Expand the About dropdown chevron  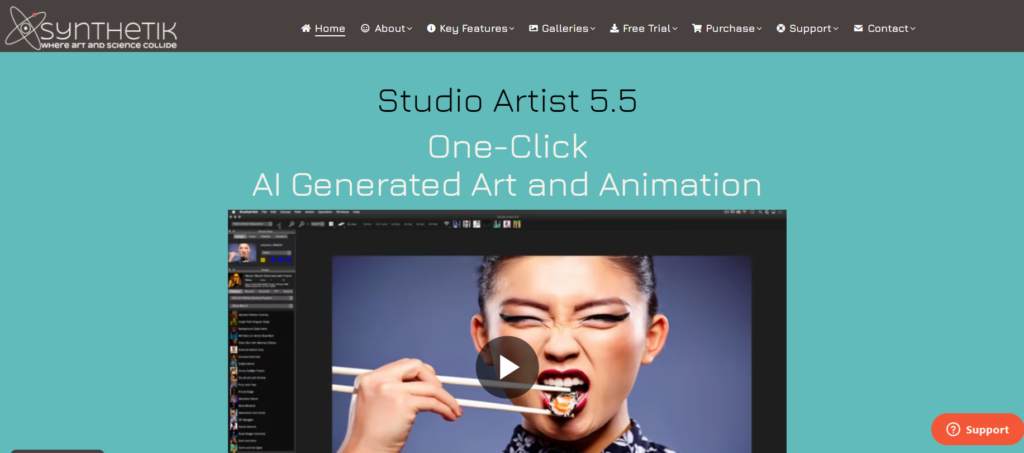pyautogui.click(x=409, y=29)
